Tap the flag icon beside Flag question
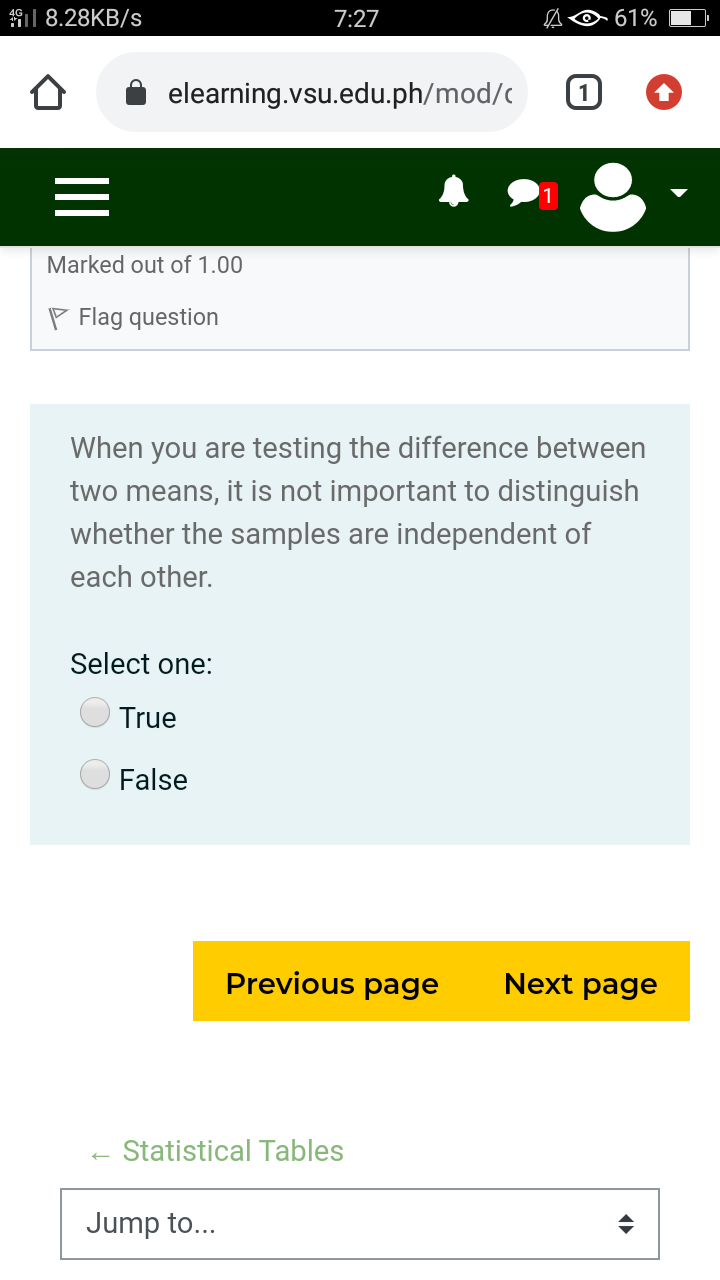This screenshot has width=720, height=1280. point(59,318)
